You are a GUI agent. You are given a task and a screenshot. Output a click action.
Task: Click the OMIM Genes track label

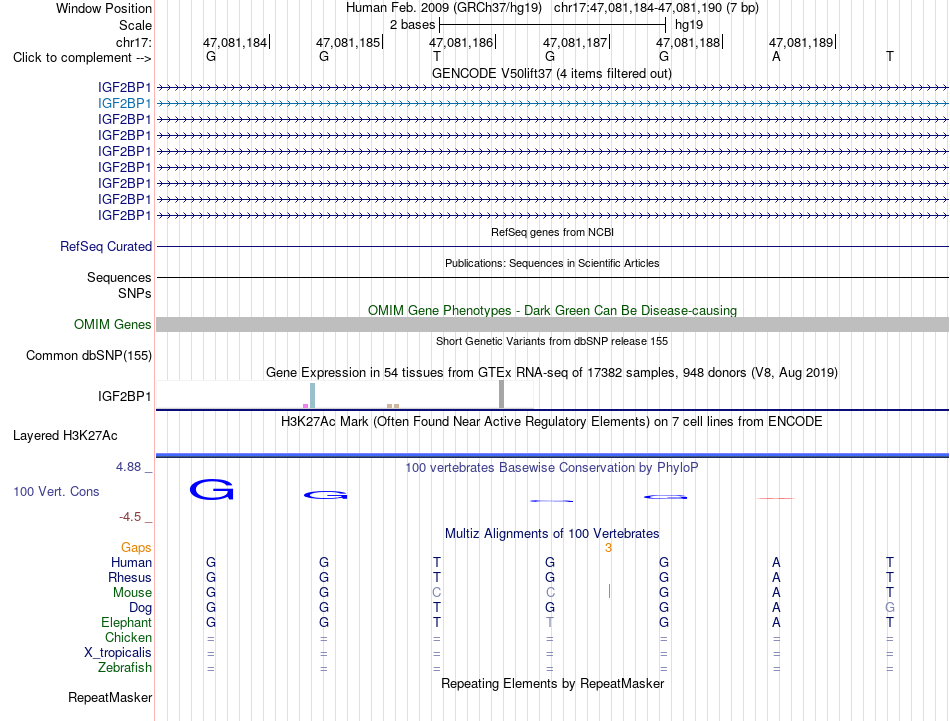[112, 325]
